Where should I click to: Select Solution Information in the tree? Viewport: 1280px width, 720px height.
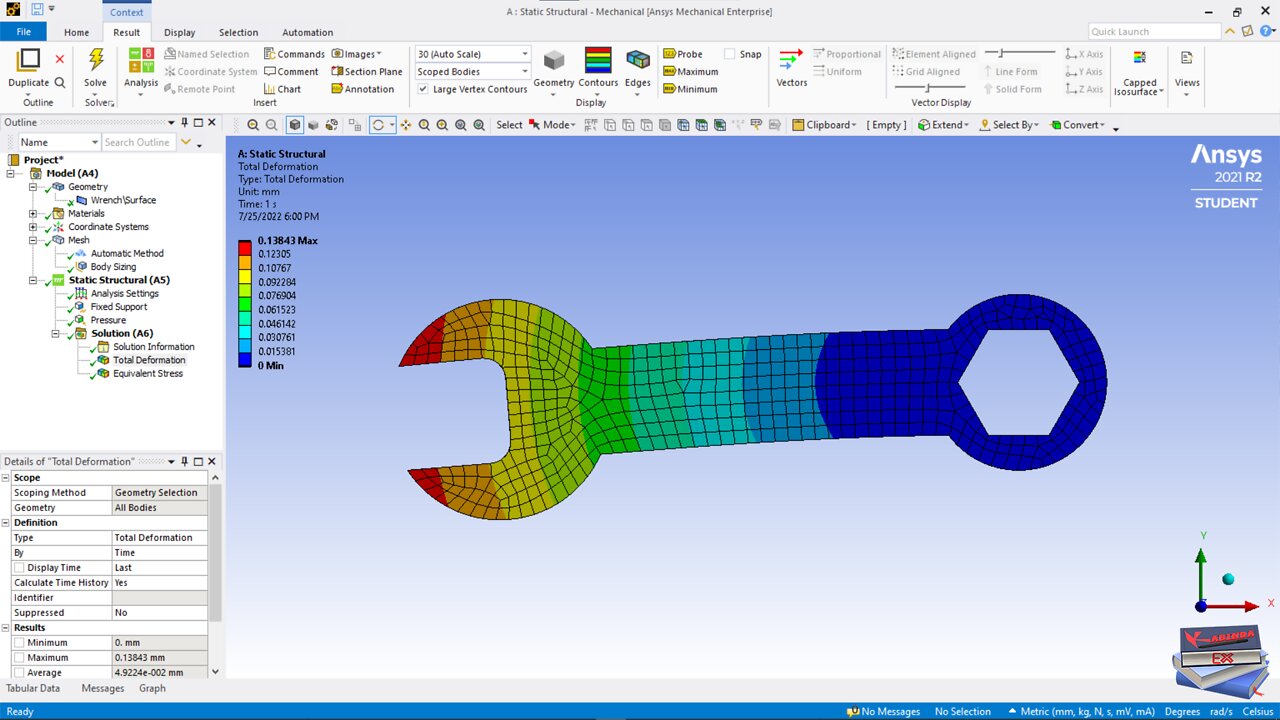pos(154,347)
